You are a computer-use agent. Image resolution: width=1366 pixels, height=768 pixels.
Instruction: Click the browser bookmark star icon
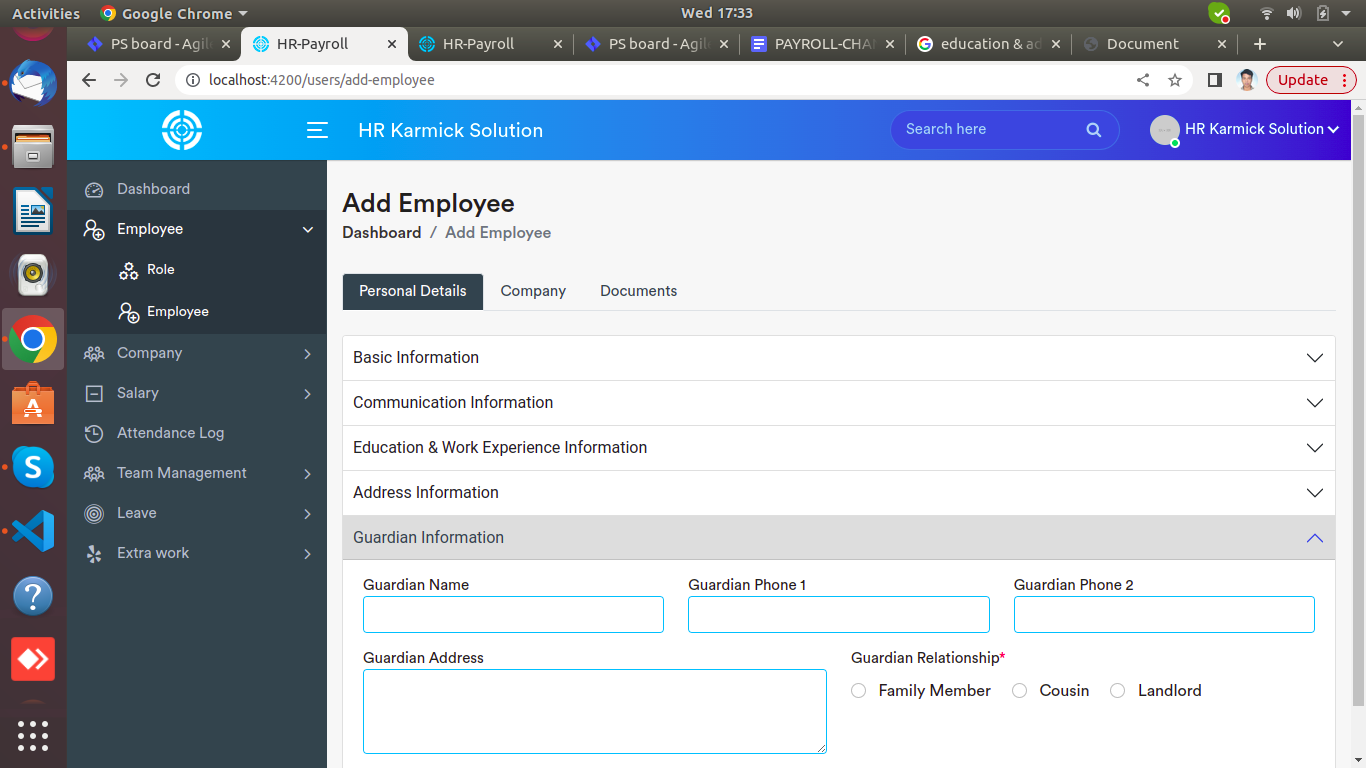pos(1175,80)
